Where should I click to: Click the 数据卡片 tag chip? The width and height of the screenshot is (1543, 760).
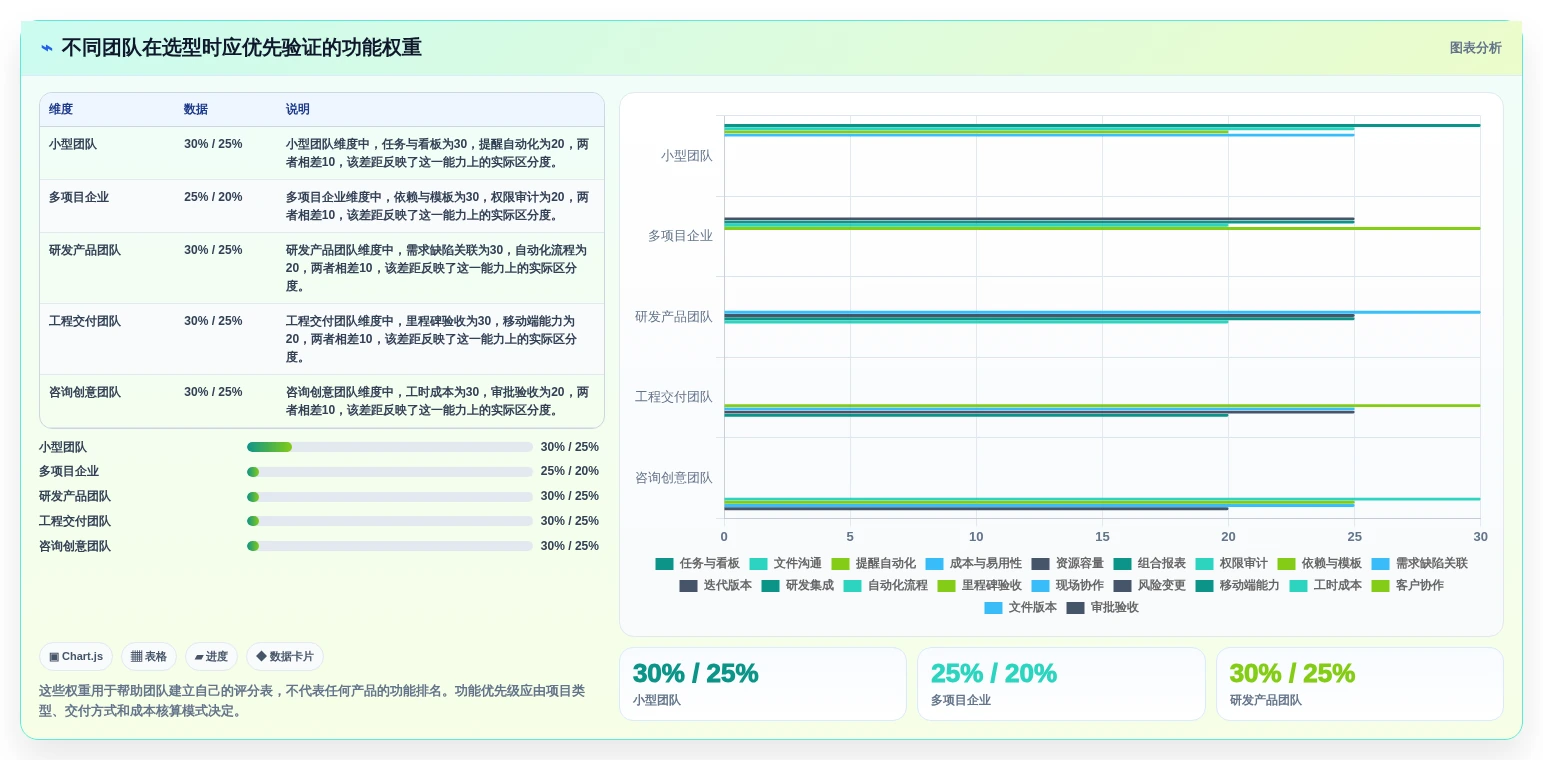pyautogui.click(x=285, y=657)
